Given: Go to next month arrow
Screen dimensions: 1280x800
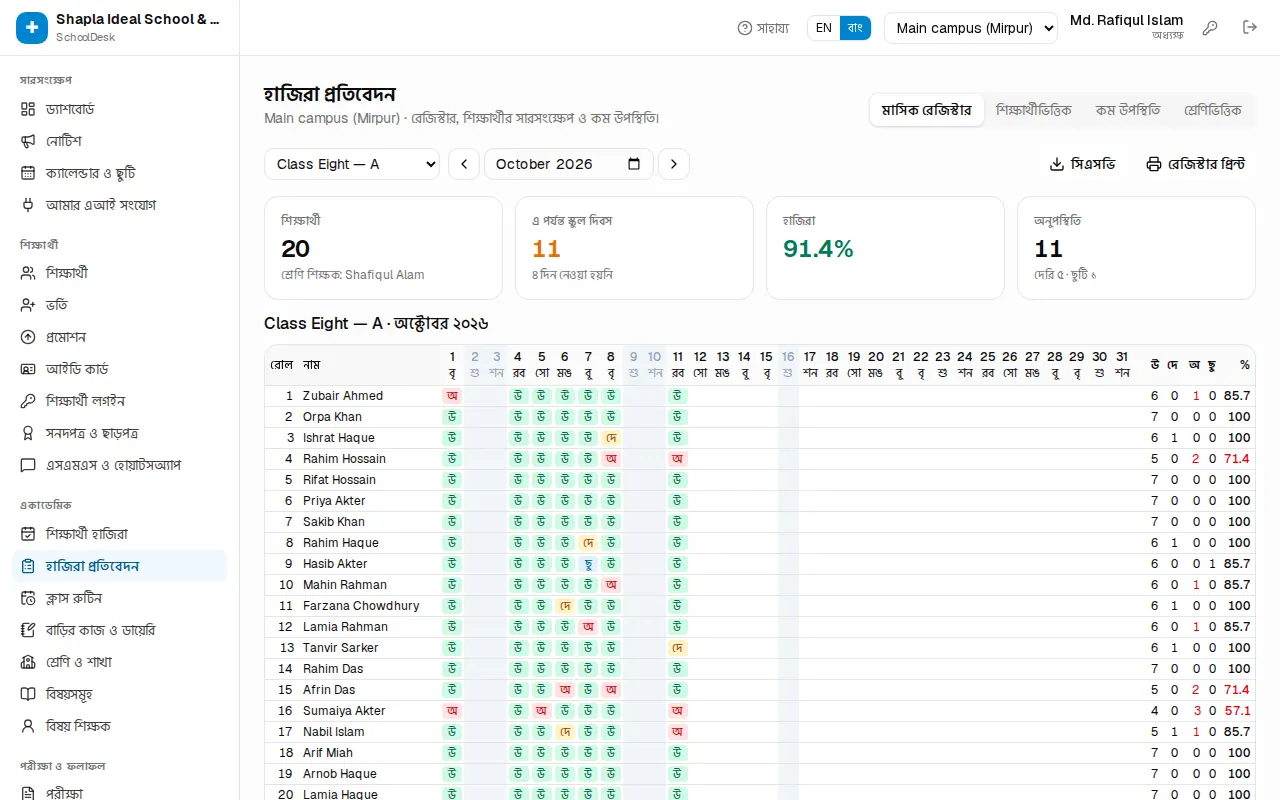Looking at the screenshot, I should coord(674,164).
